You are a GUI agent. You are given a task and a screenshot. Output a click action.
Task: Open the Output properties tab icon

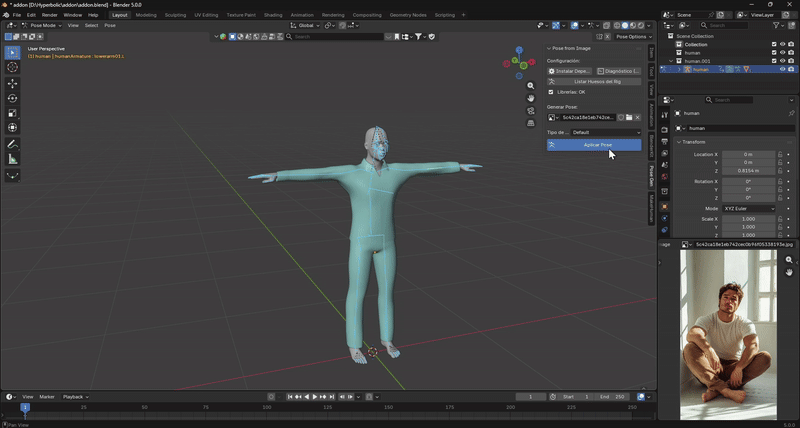(x=664, y=141)
